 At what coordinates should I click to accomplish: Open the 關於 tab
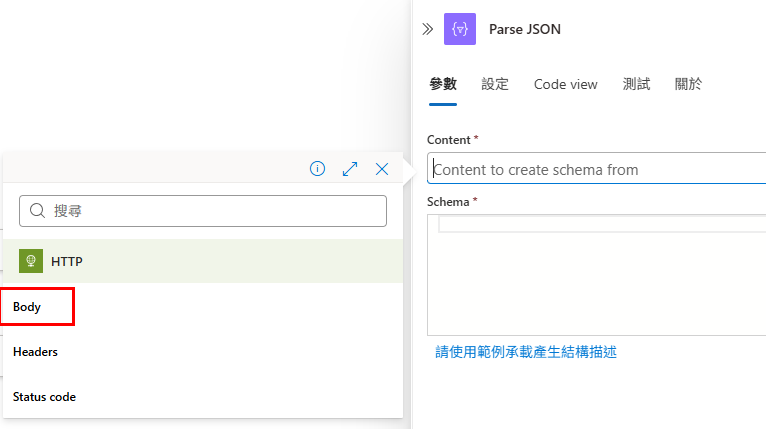688,84
